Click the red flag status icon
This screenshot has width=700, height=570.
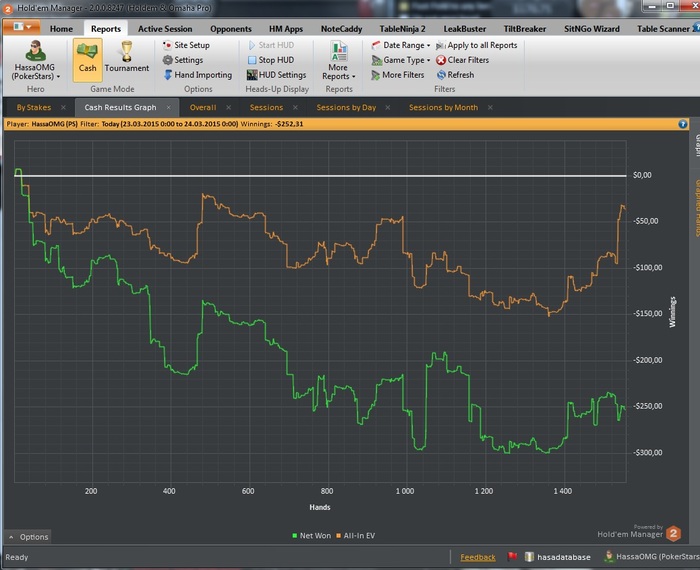(512, 557)
